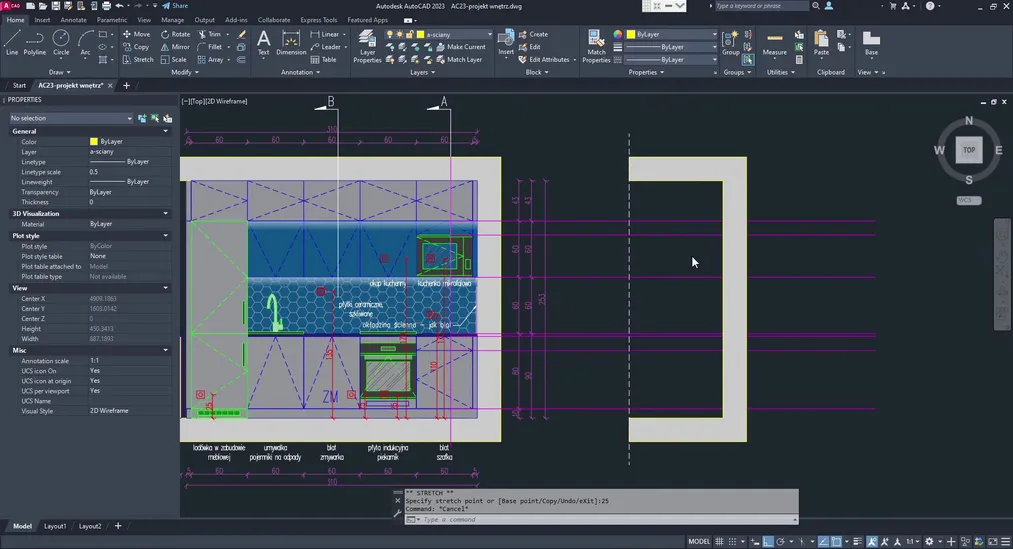This screenshot has width=1013, height=549.
Task: Click the yellow ByLayer color swatch in ribbon
Action: tap(630, 34)
